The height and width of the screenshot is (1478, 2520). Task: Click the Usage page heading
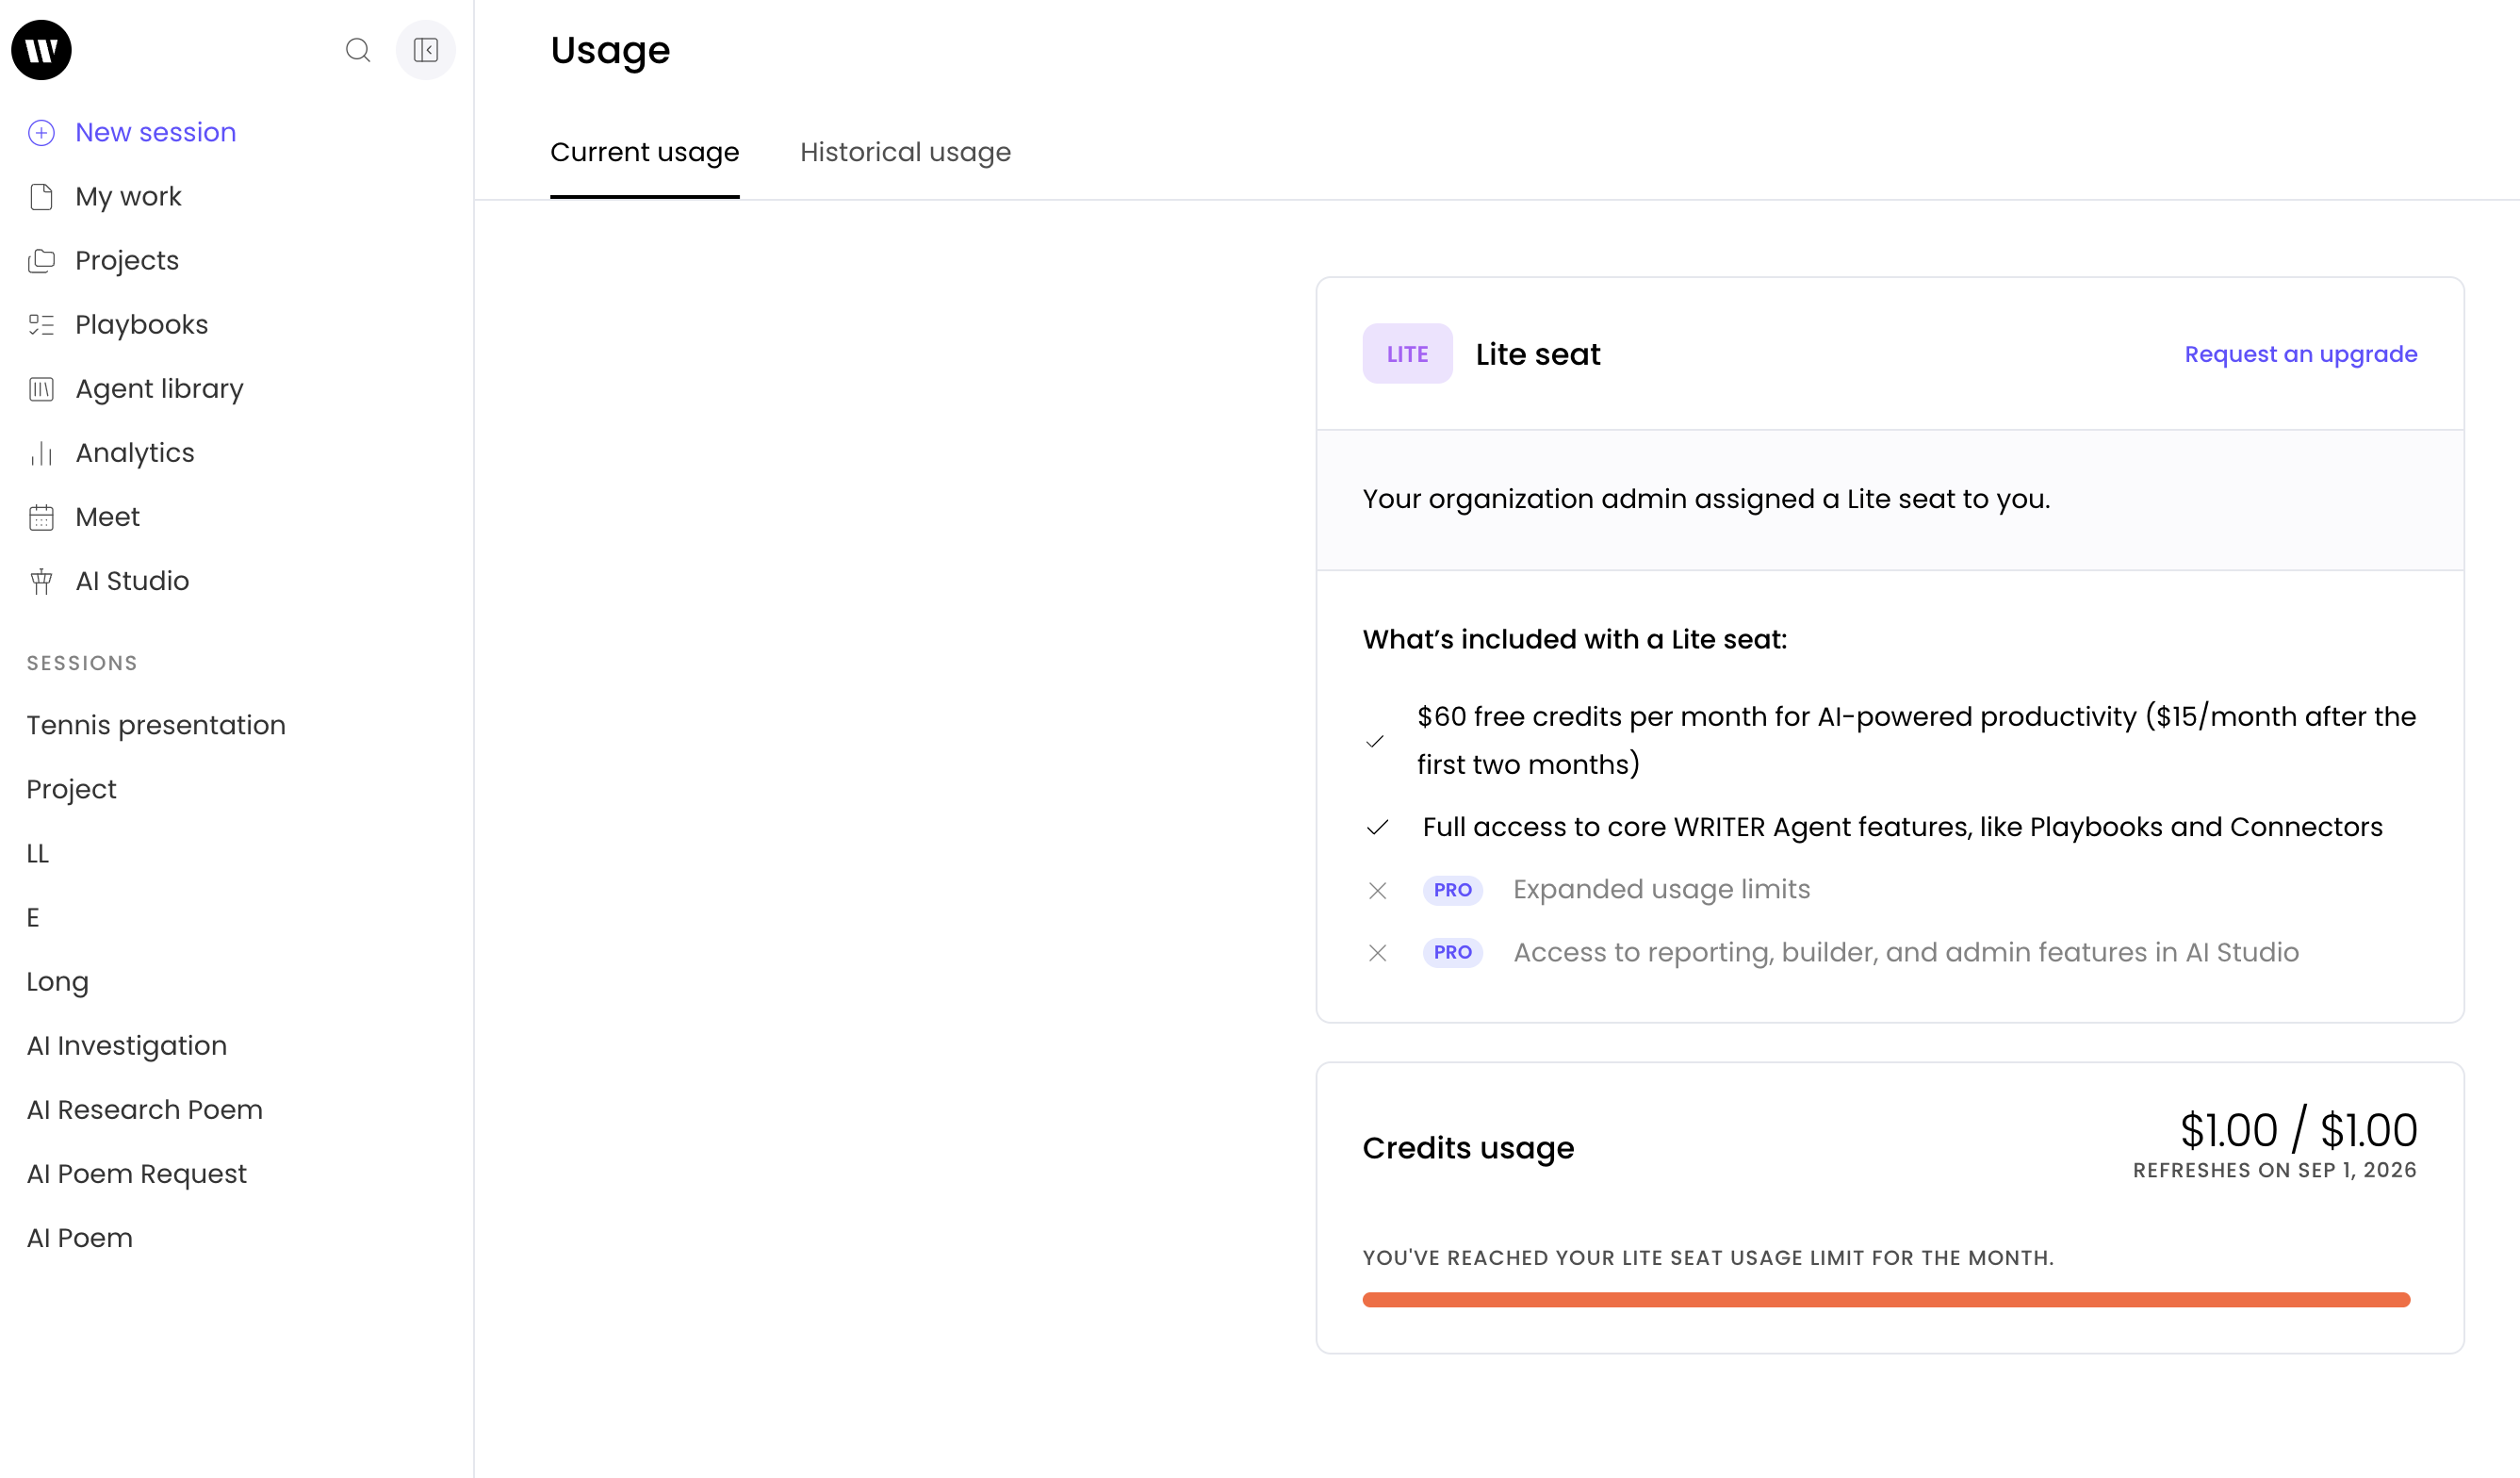[610, 50]
